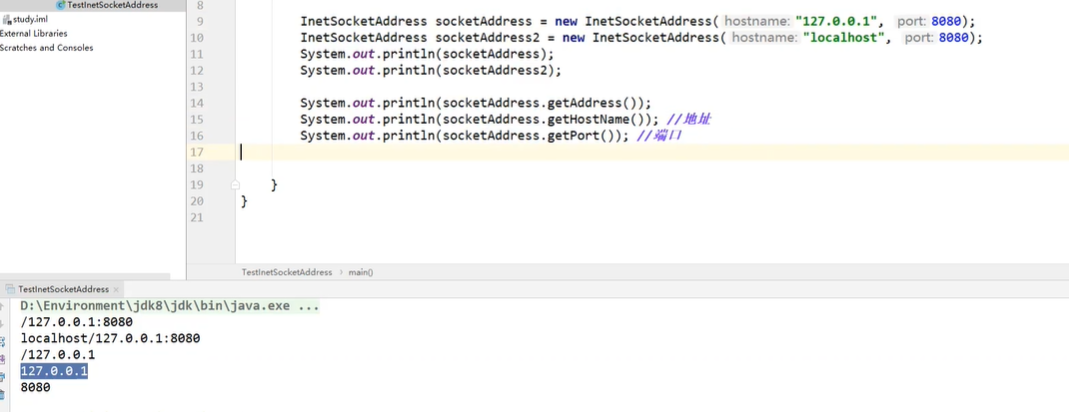Click the "localhost" string literal in code

[x=843, y=38]
